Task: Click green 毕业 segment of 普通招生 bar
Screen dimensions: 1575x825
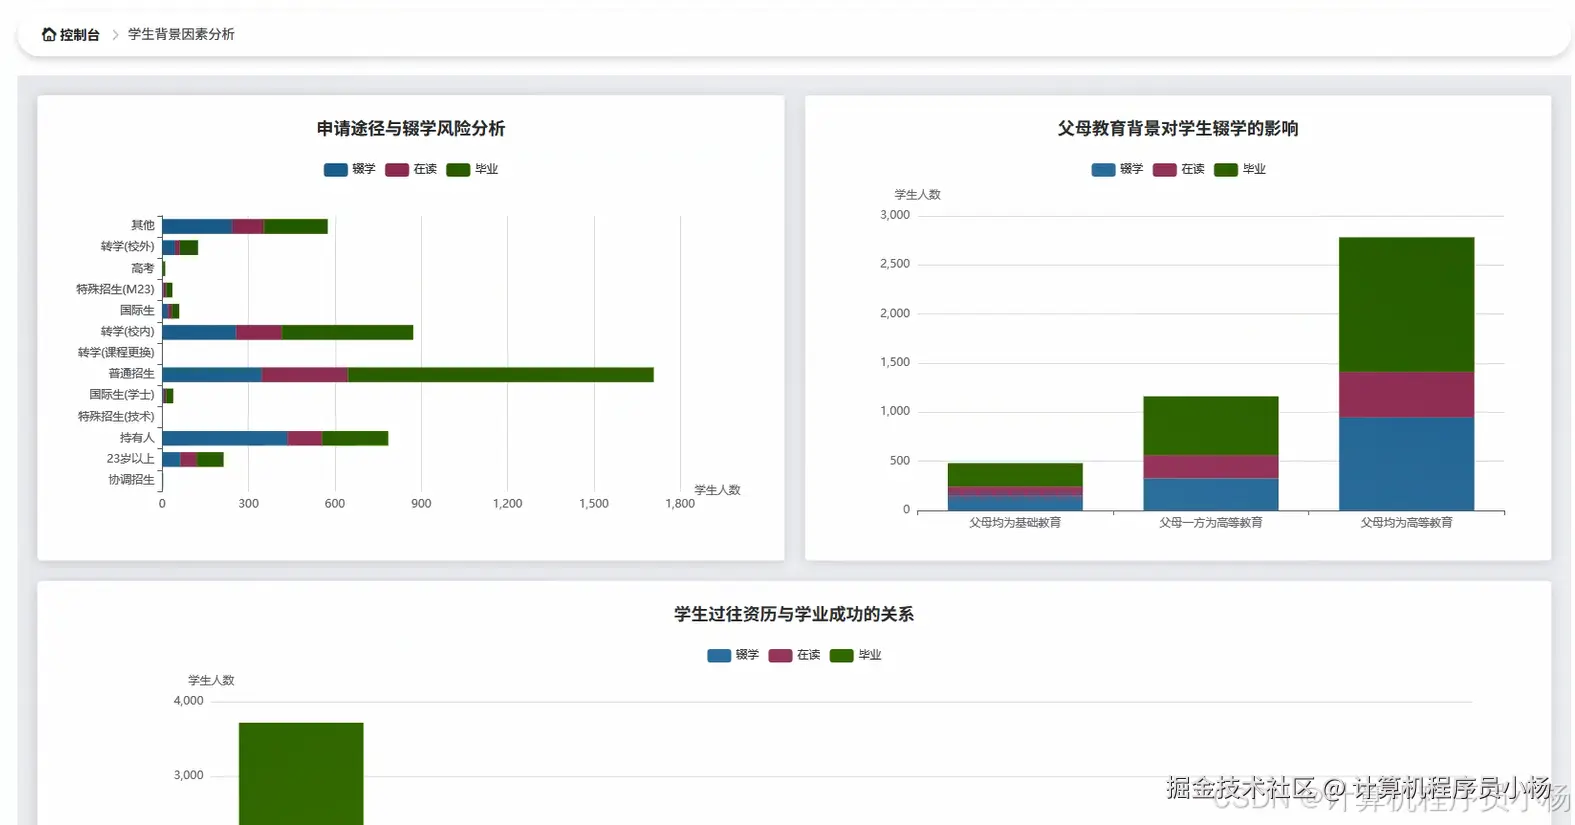Action: click(x=500, y=375)
